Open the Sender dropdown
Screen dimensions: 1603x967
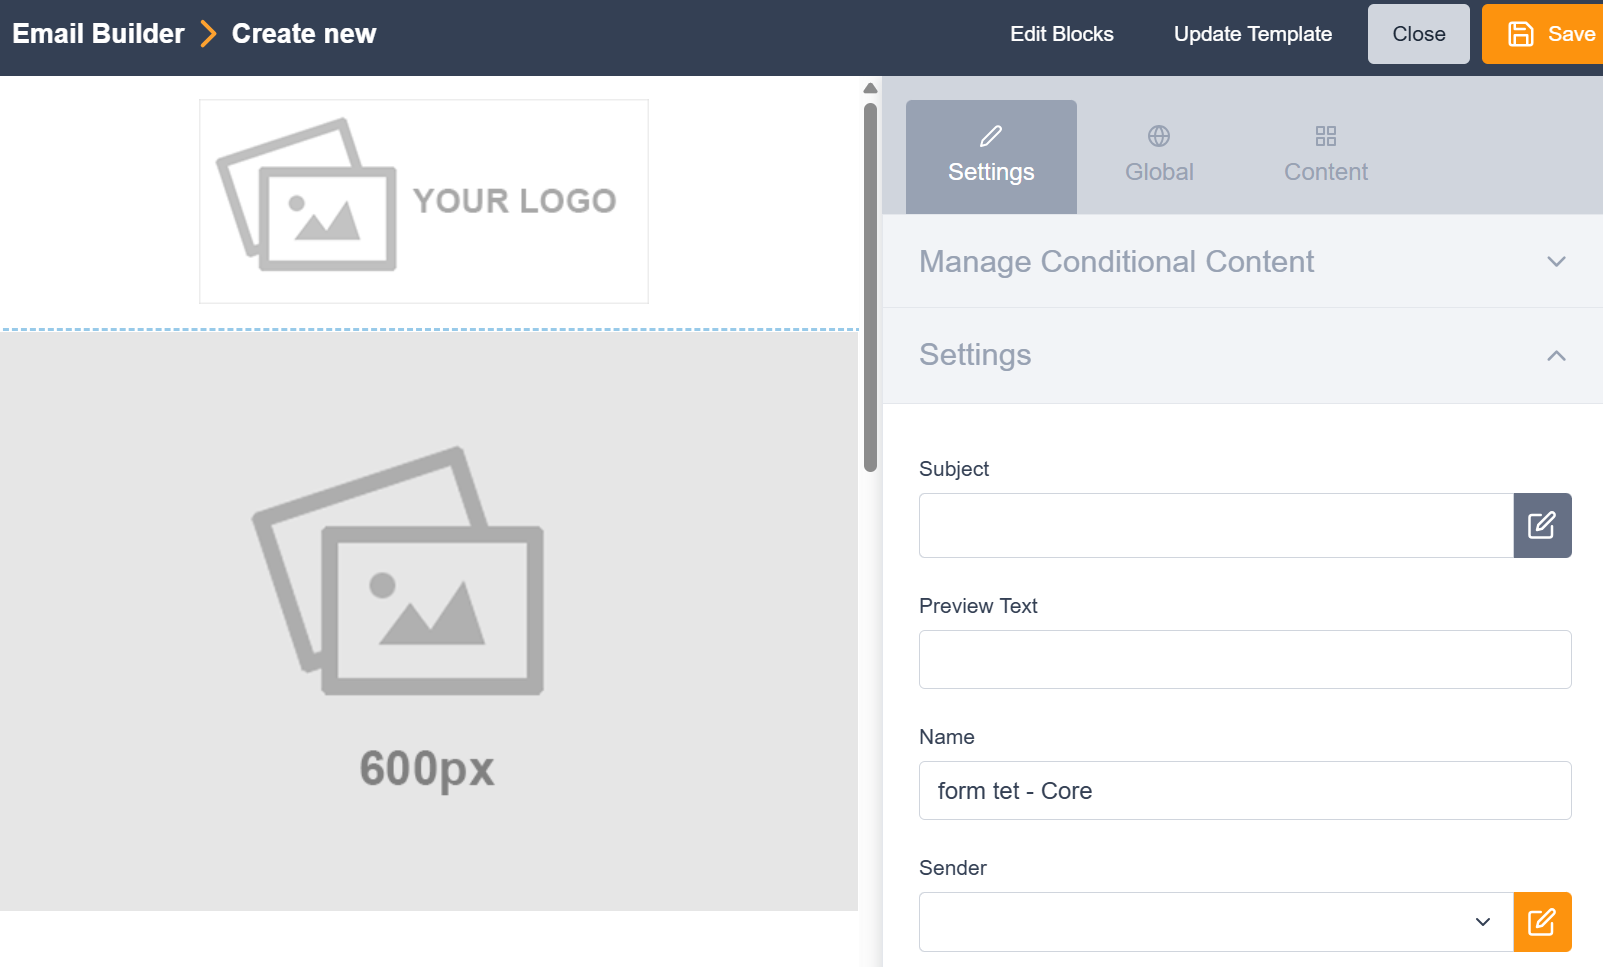point(1216,922)
